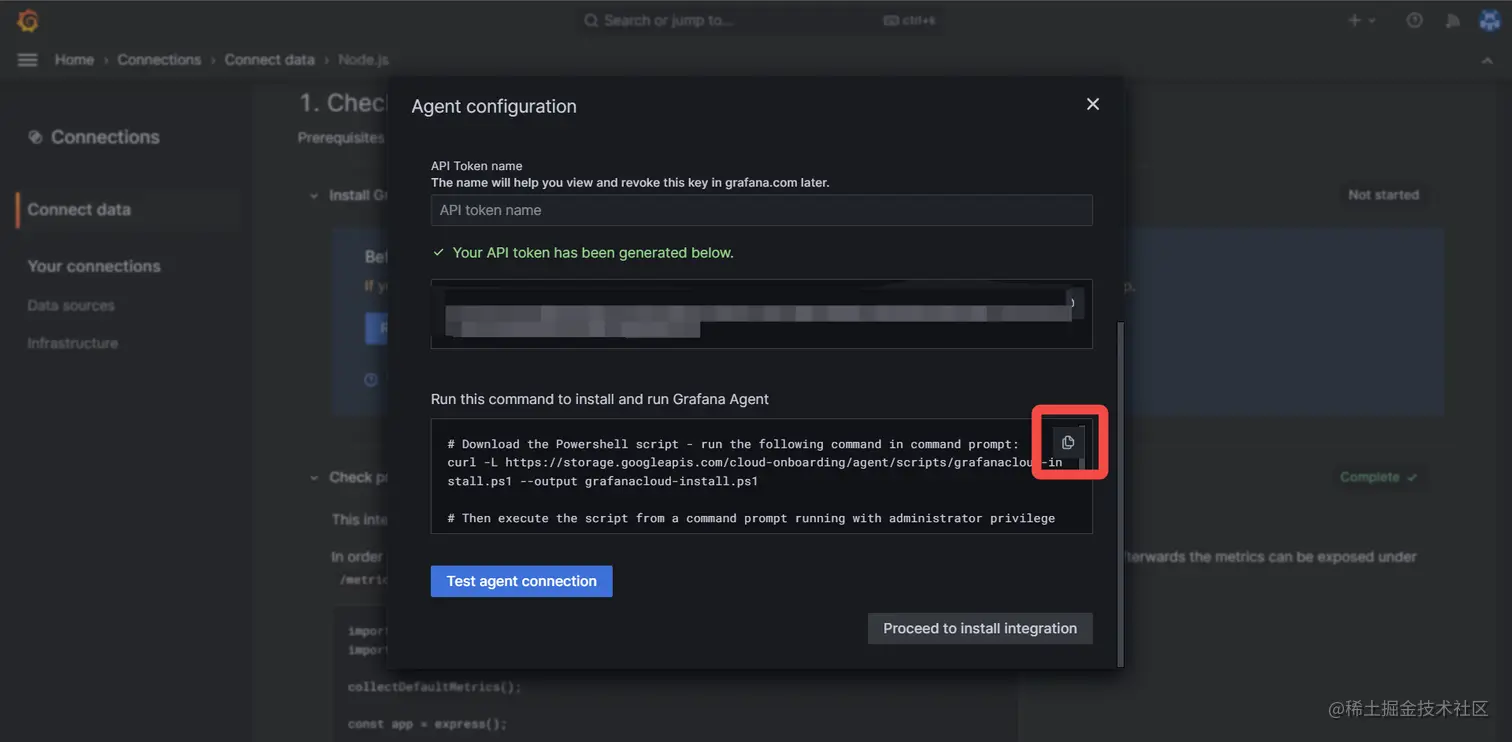Collapse top bar with chevron up icon
This screenshot has height=742, width=1512.
click(x=1488, y=60)
